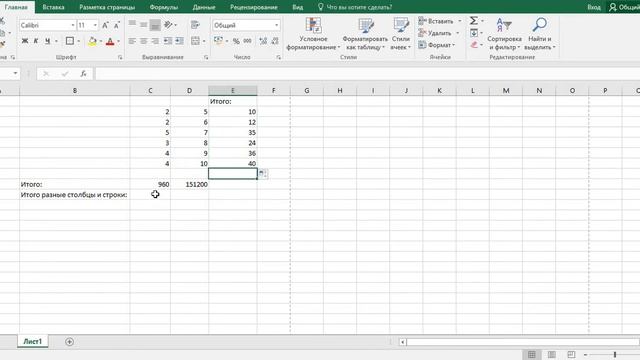
Task: Toggle bold (Ж) formatting
Action: tap(25, 41)
